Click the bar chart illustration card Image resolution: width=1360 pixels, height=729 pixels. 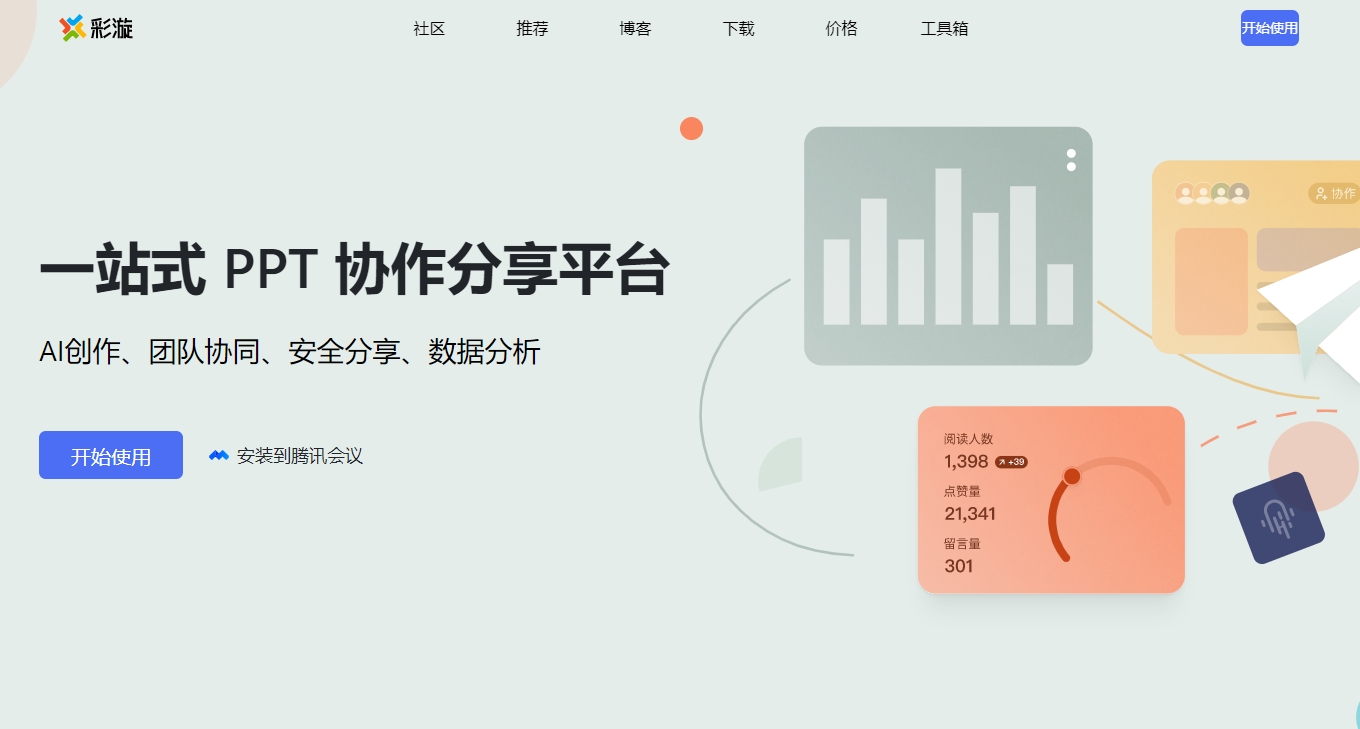pos(948,246)
